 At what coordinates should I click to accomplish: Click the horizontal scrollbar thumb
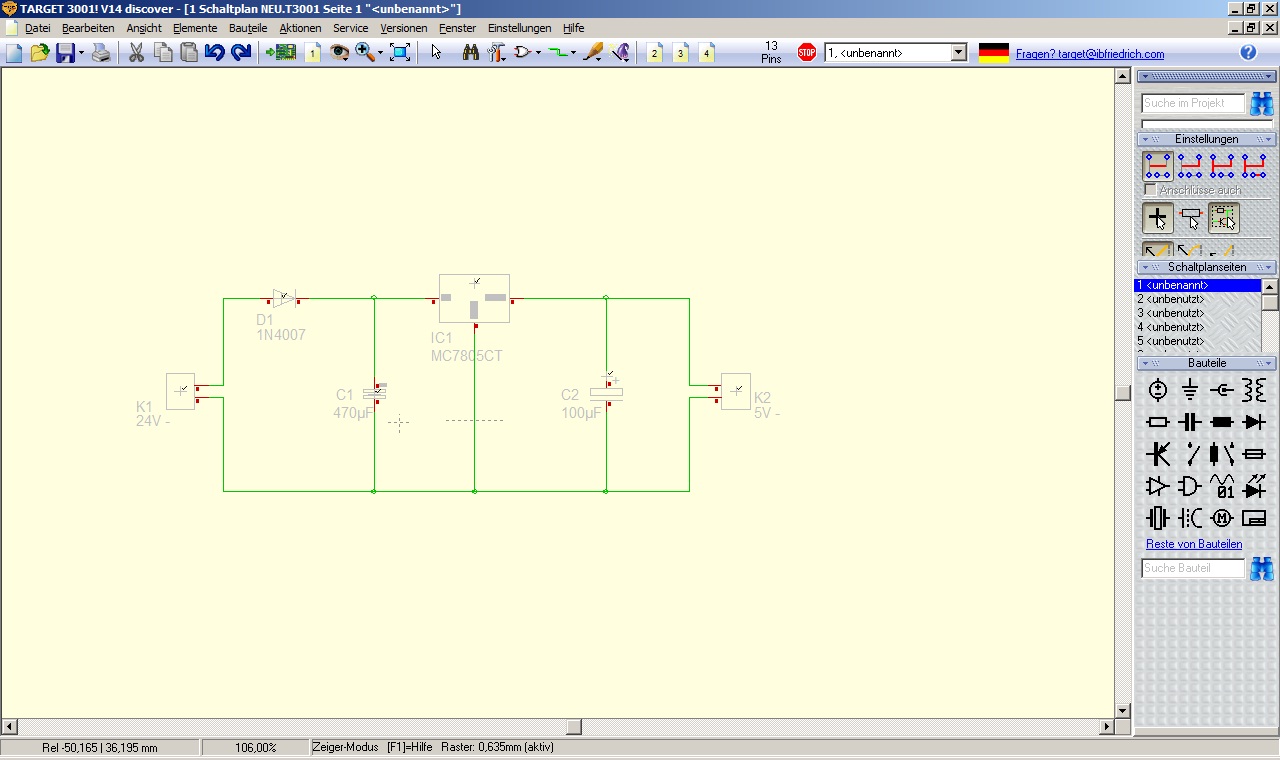coord(574,727)
